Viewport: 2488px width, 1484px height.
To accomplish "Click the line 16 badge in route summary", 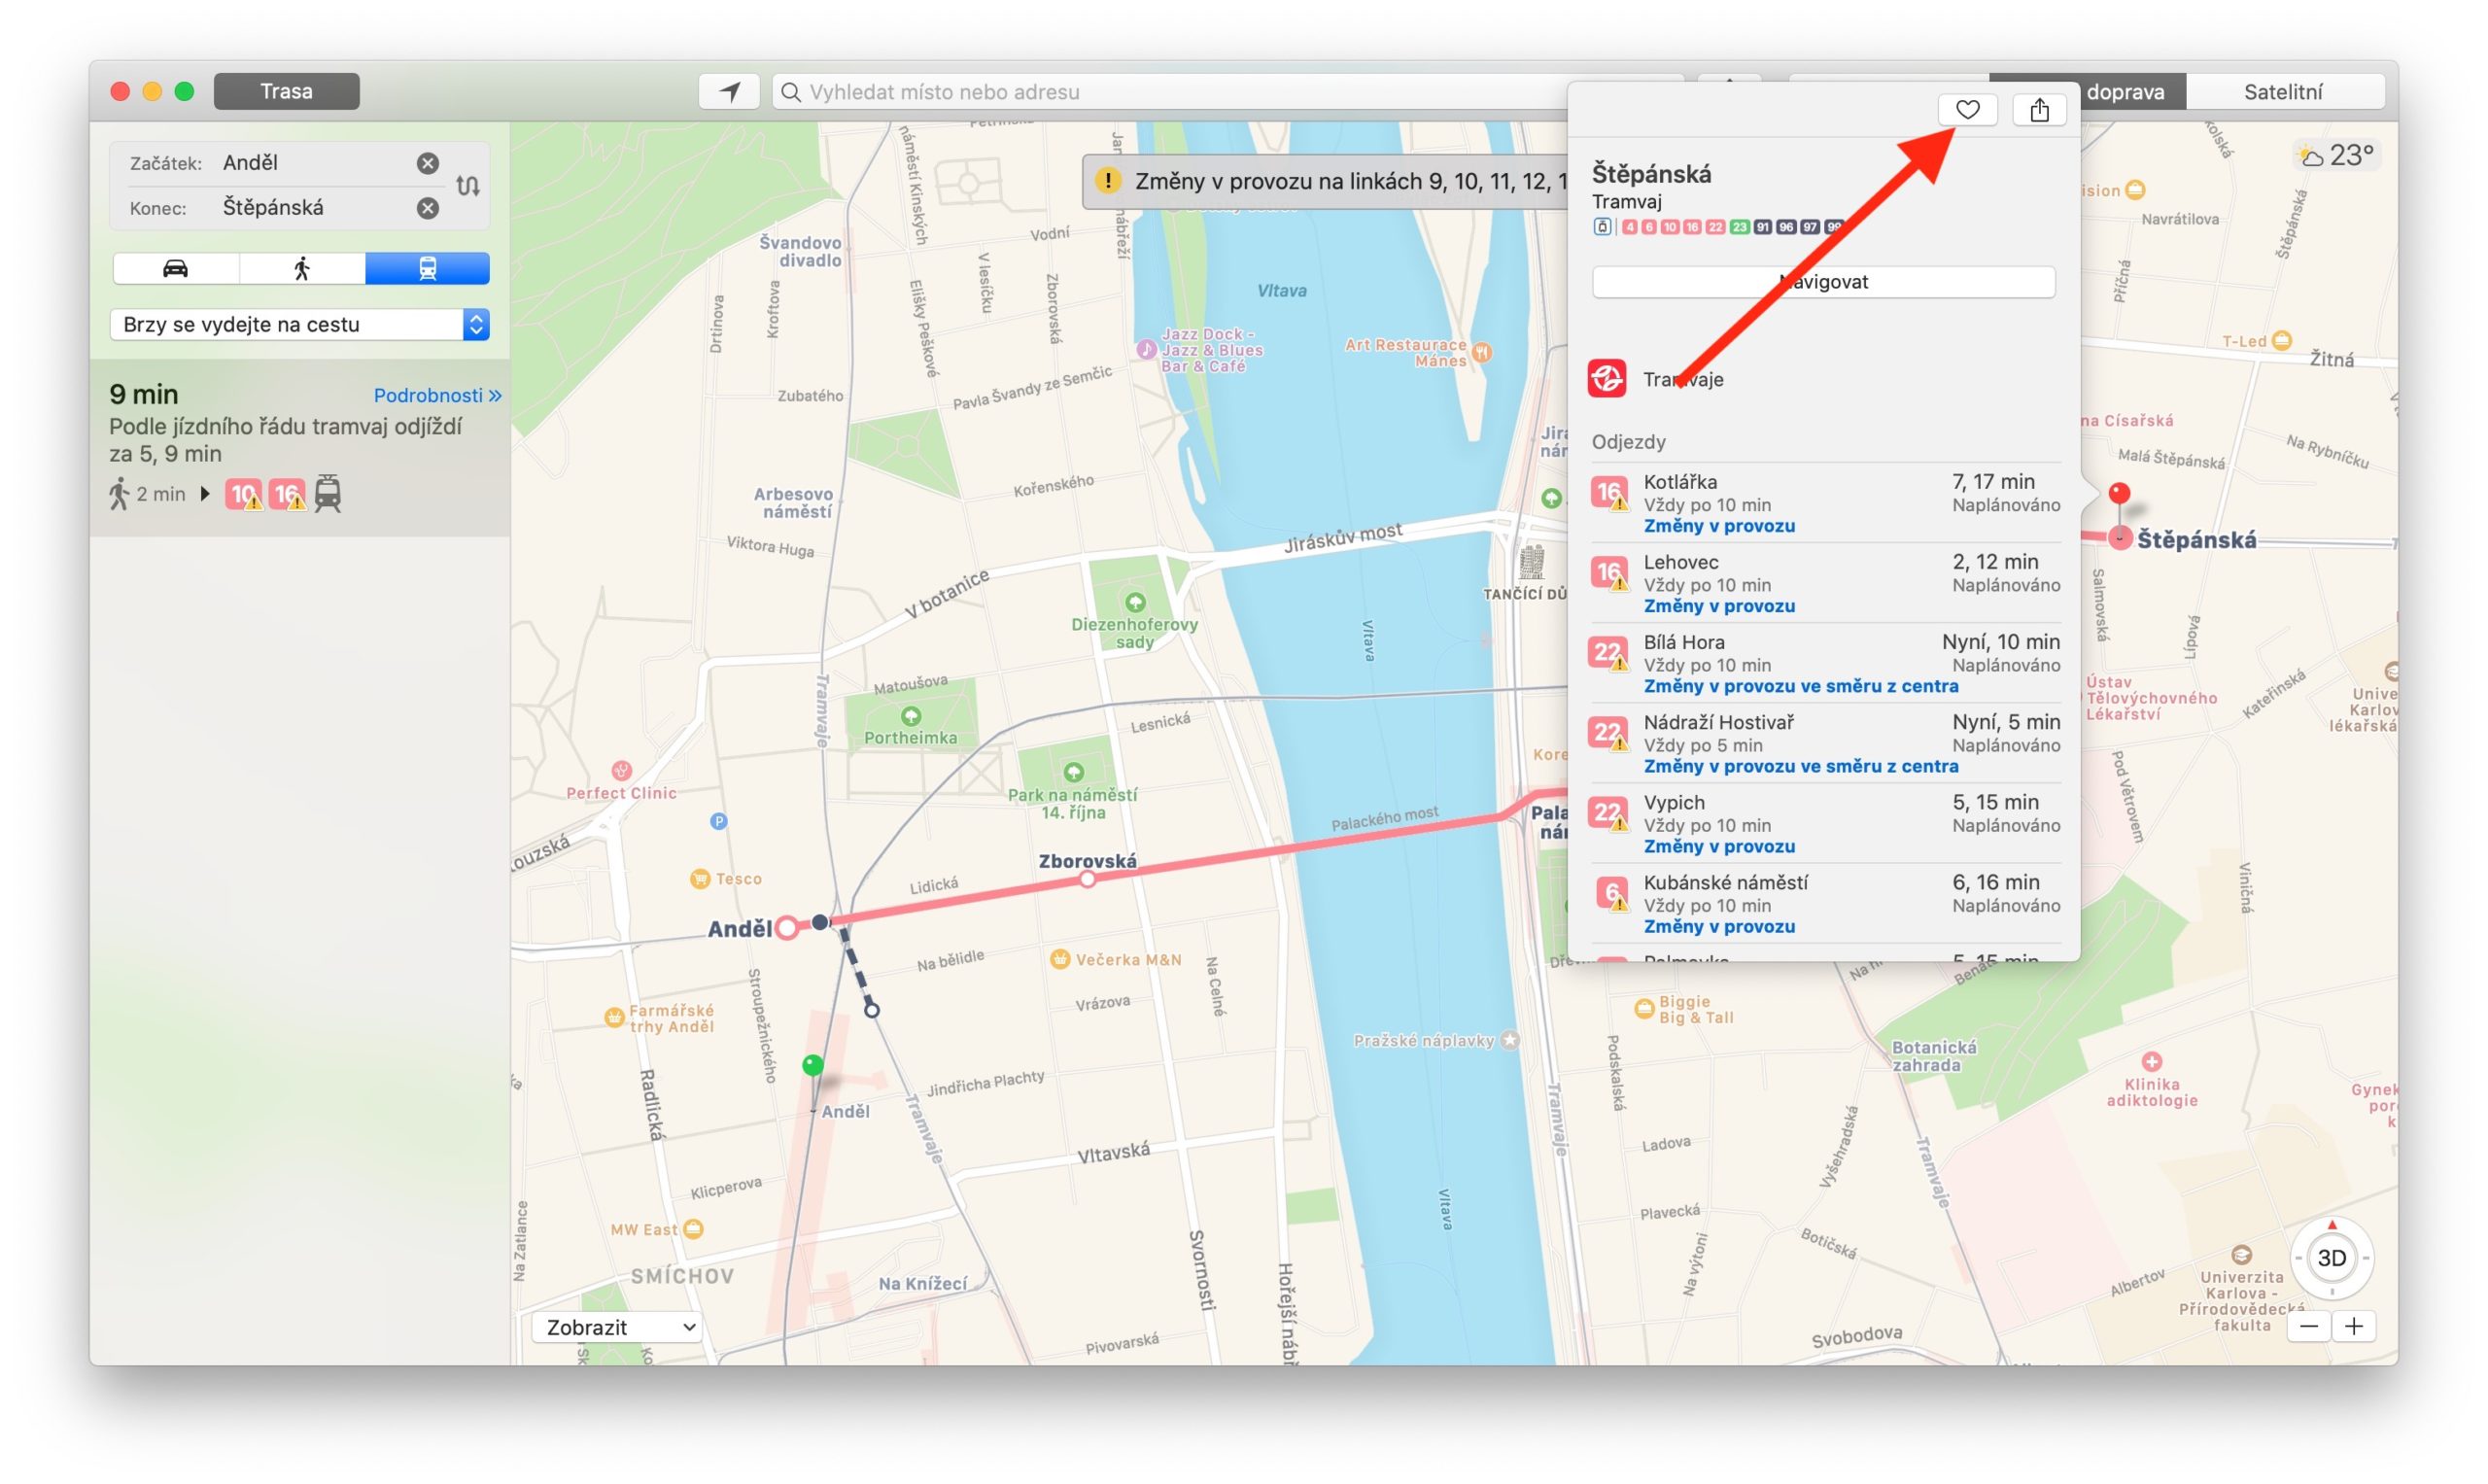I will [287, 494].
